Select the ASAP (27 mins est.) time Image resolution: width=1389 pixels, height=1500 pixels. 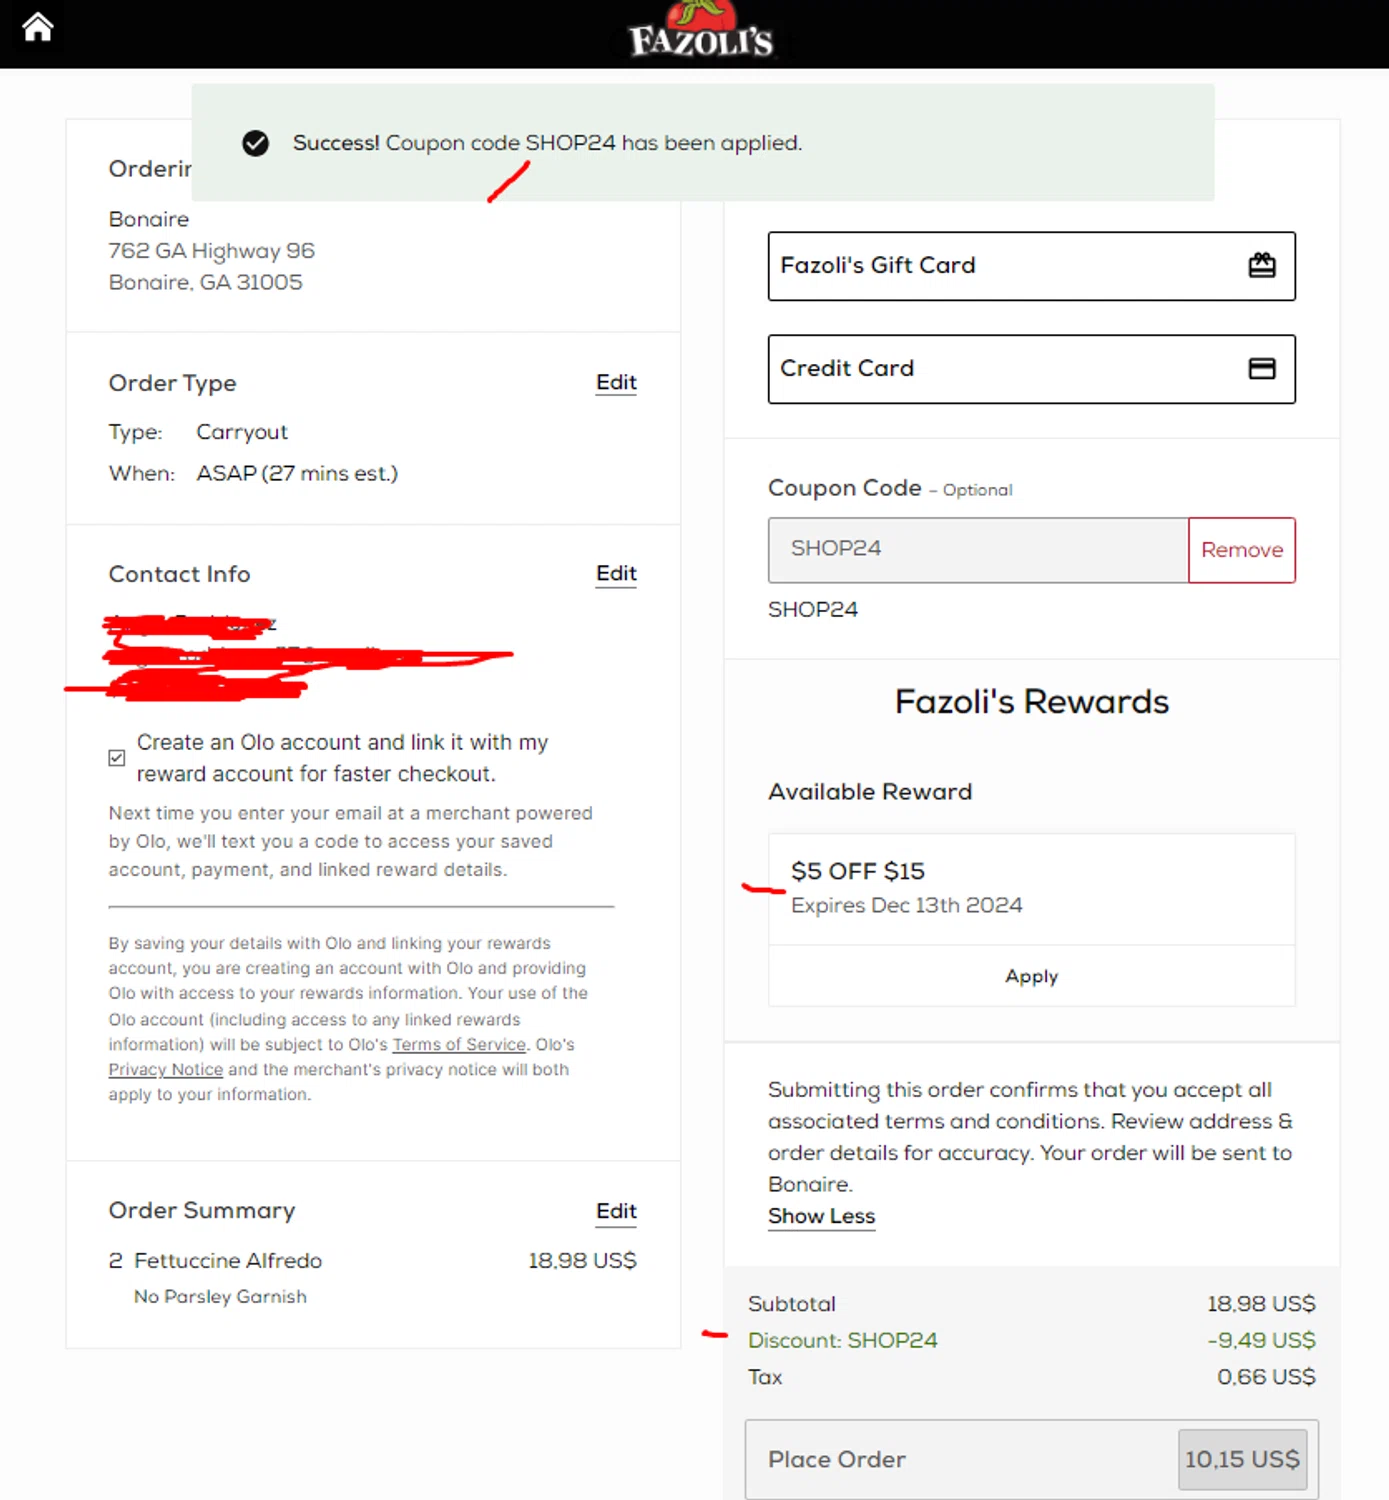297,473
